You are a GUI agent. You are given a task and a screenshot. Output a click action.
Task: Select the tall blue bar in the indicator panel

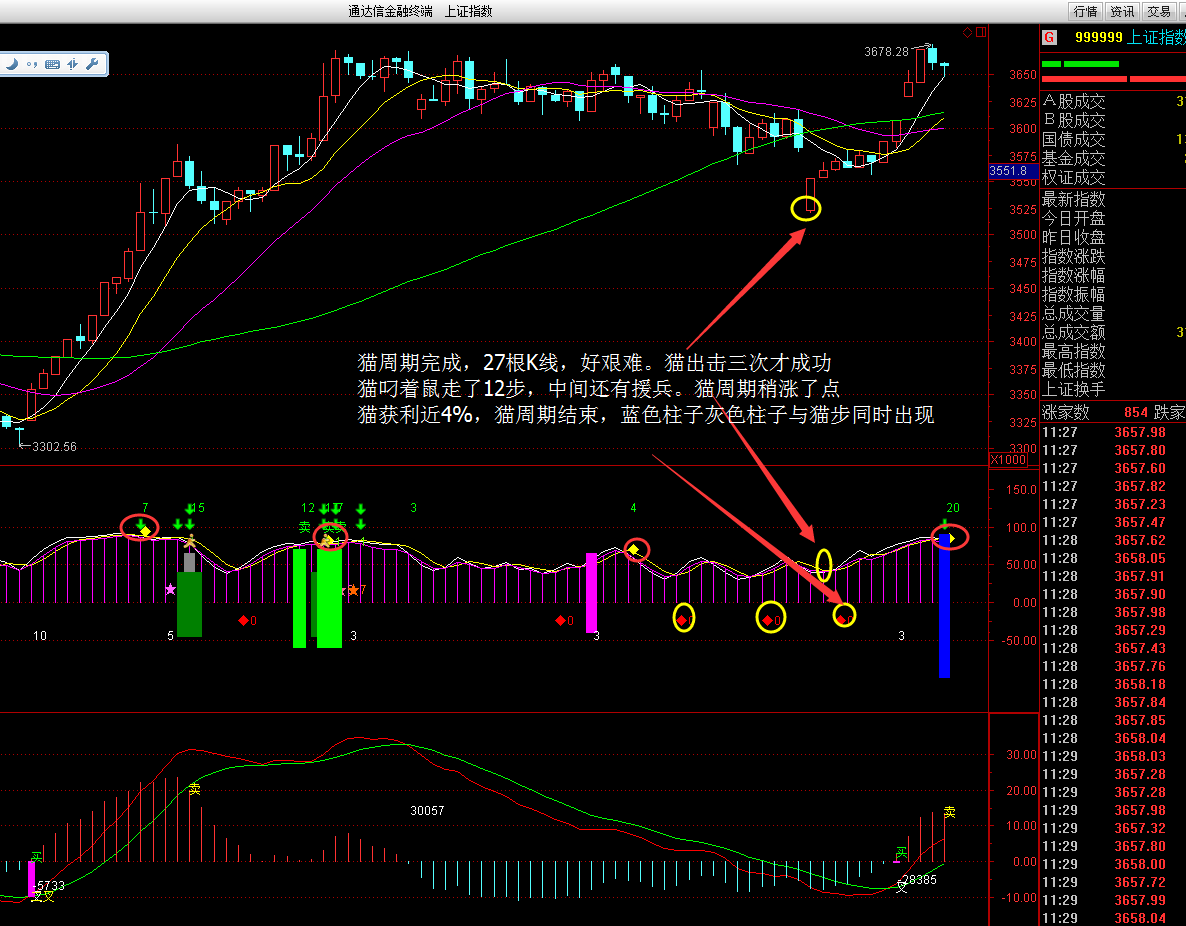944,610
